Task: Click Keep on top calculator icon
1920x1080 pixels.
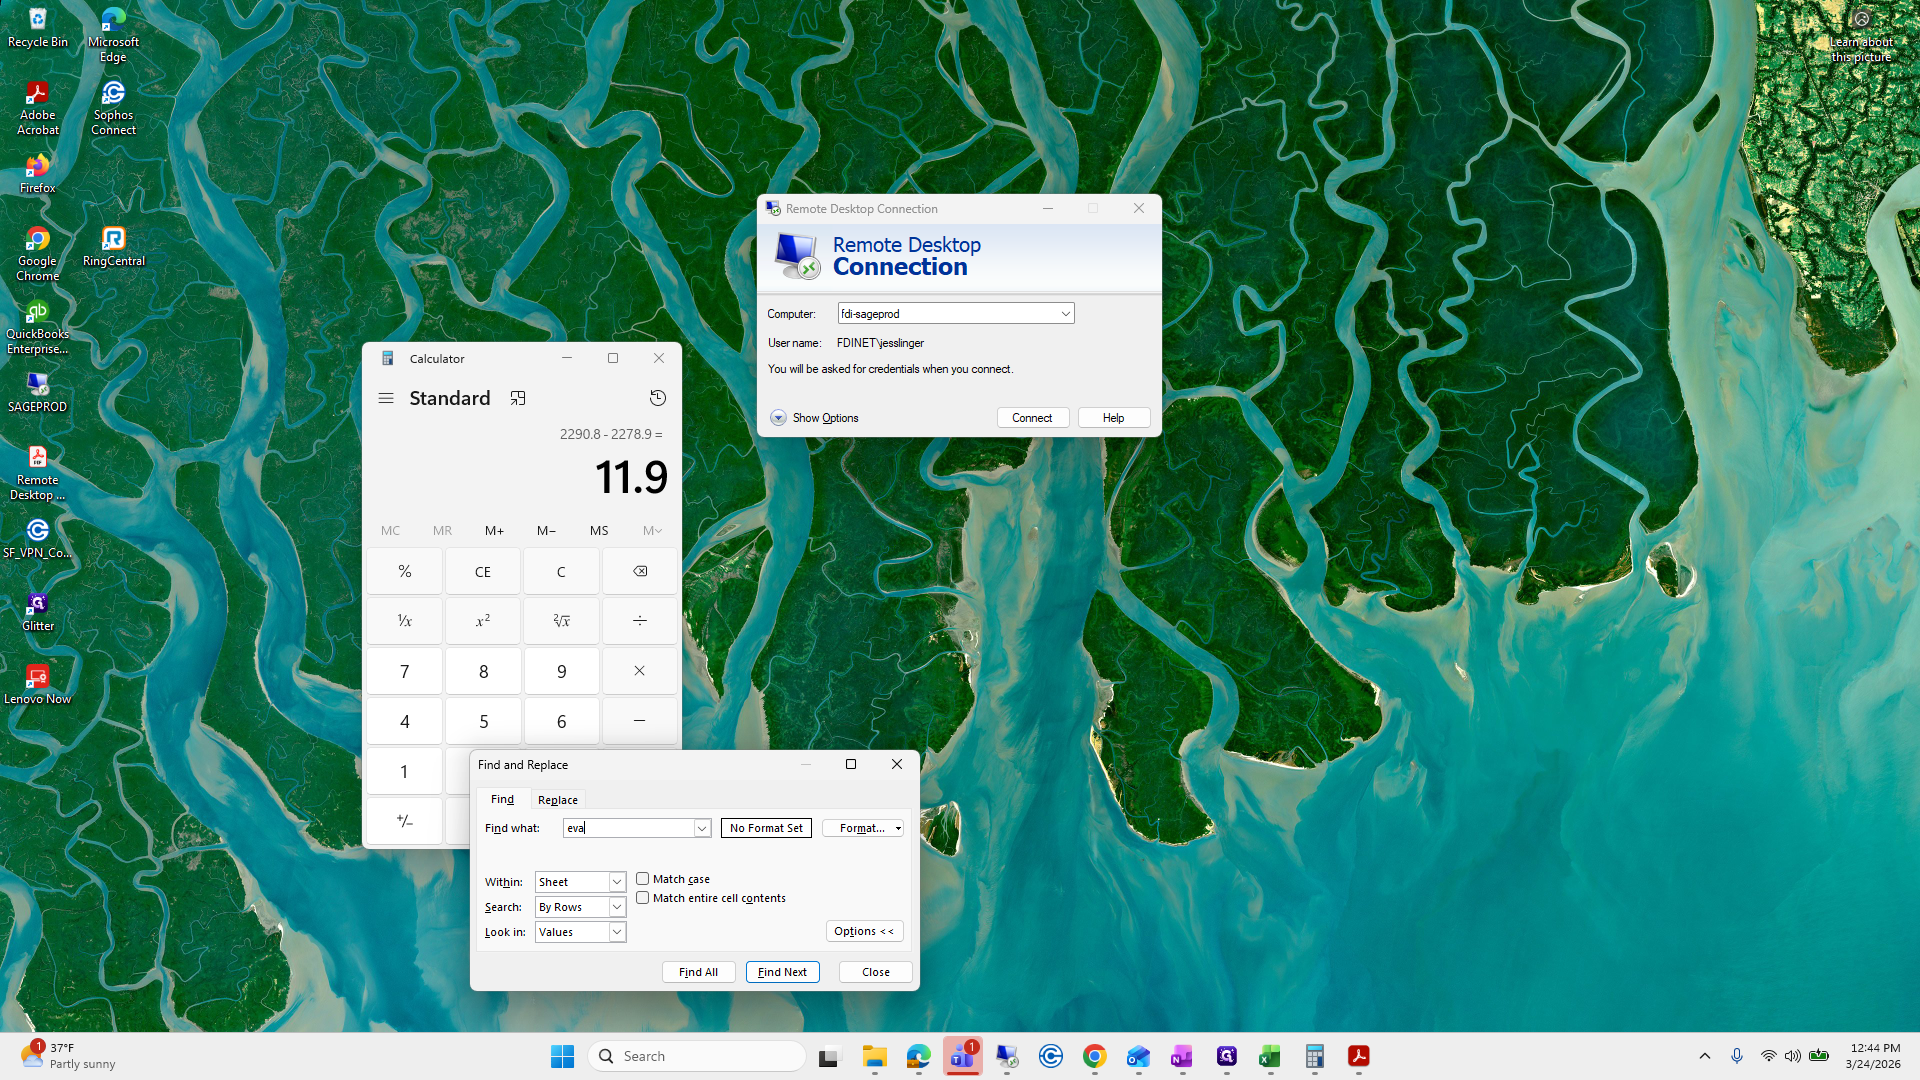Action: pos(518,398)
